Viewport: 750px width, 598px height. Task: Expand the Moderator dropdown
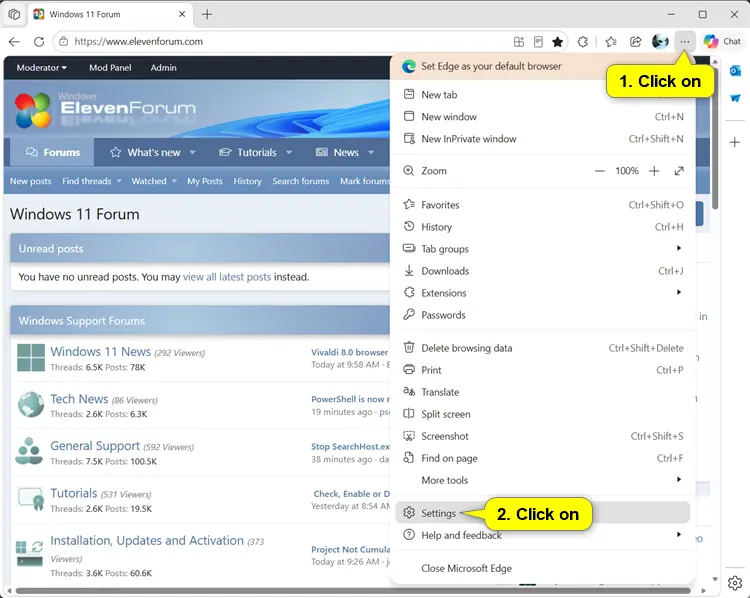coord(42,68)
